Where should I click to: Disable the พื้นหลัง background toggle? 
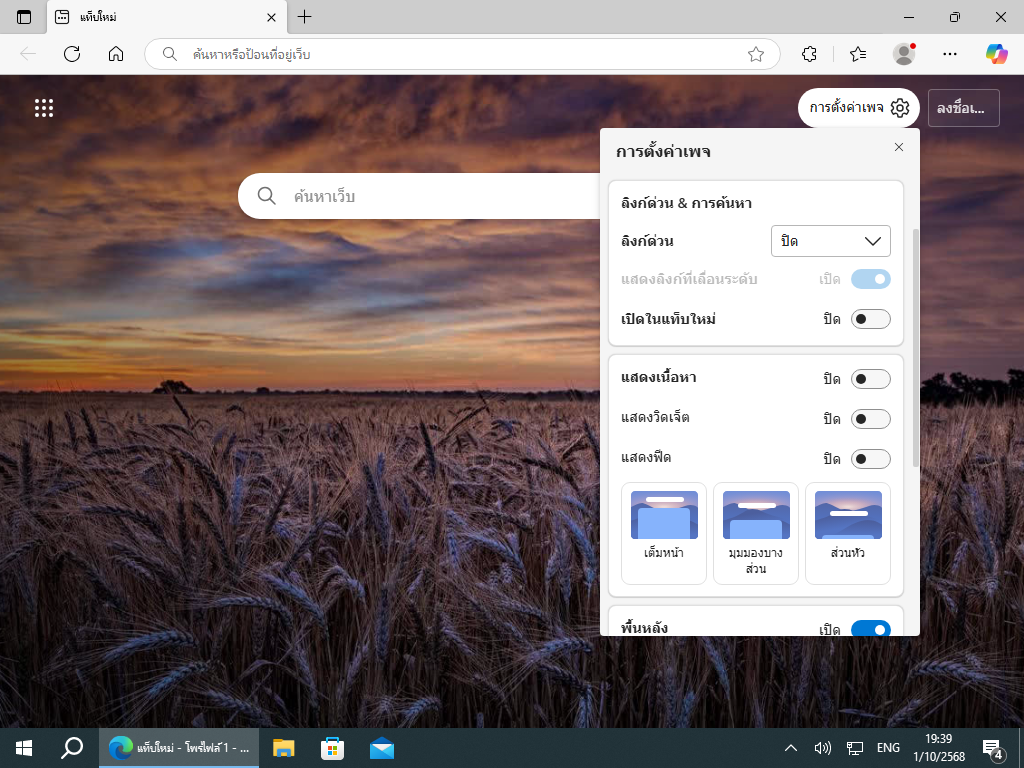[870, 629]
